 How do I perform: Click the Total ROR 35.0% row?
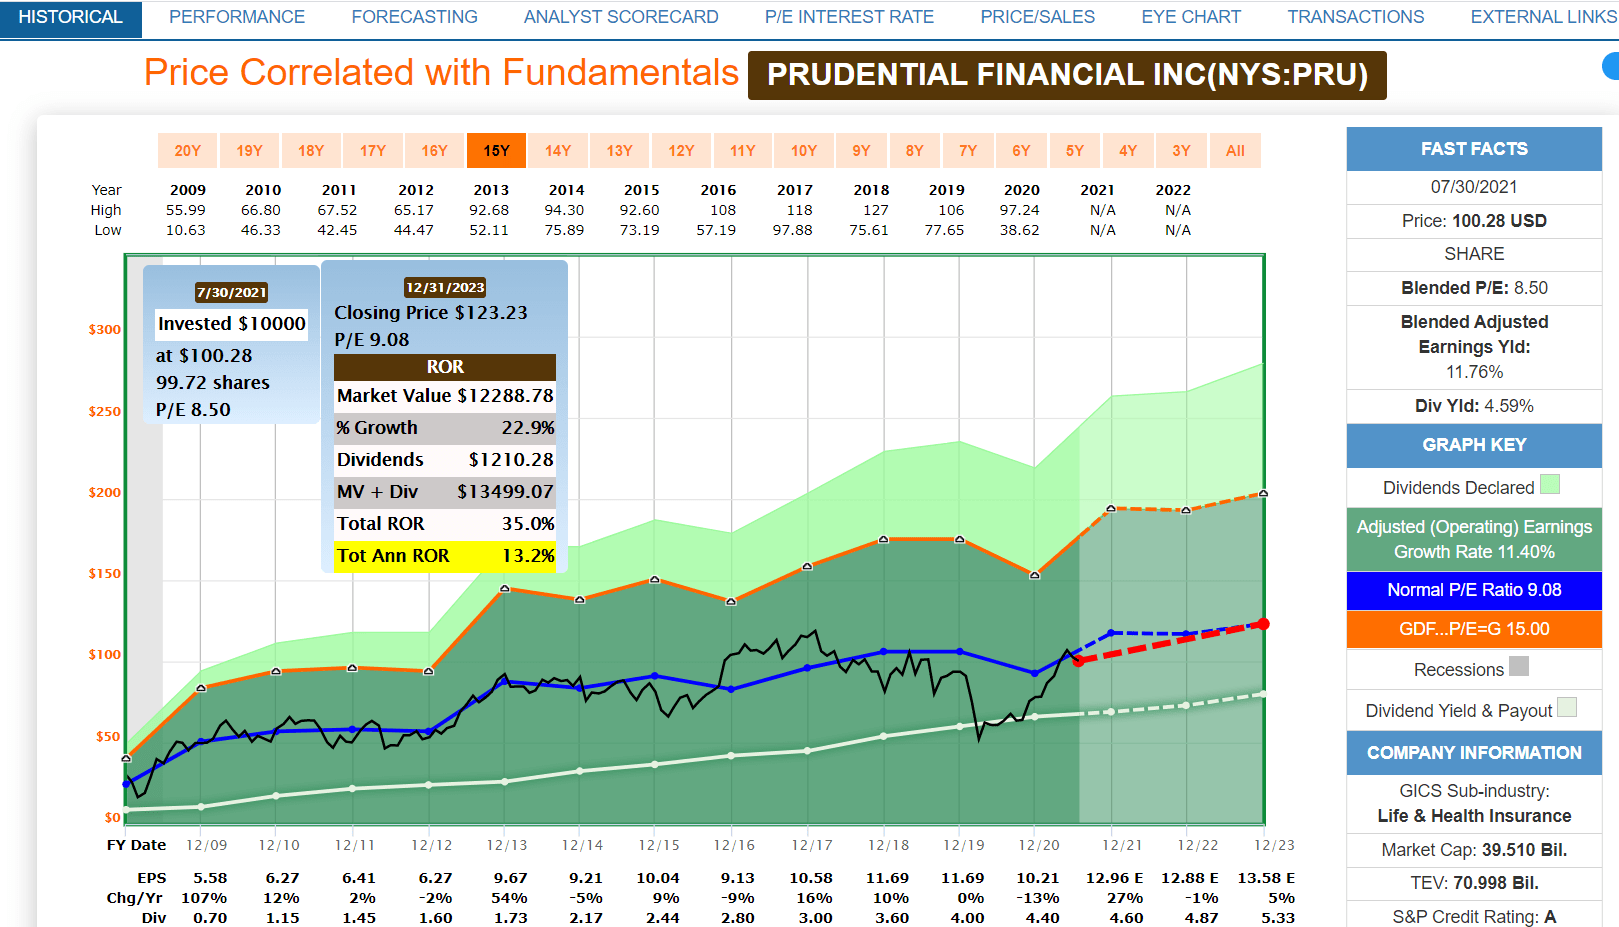pos(445,524)
